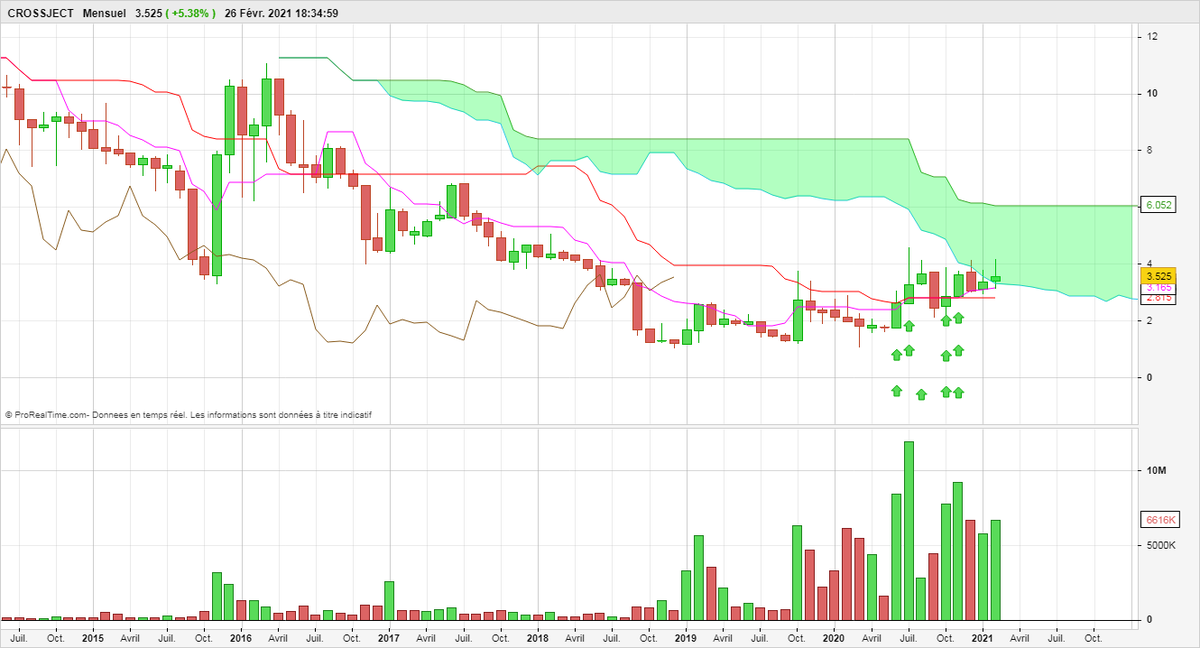
Task: Click the yellow 3.525 price tag
Action: [x=1159, y=276]
